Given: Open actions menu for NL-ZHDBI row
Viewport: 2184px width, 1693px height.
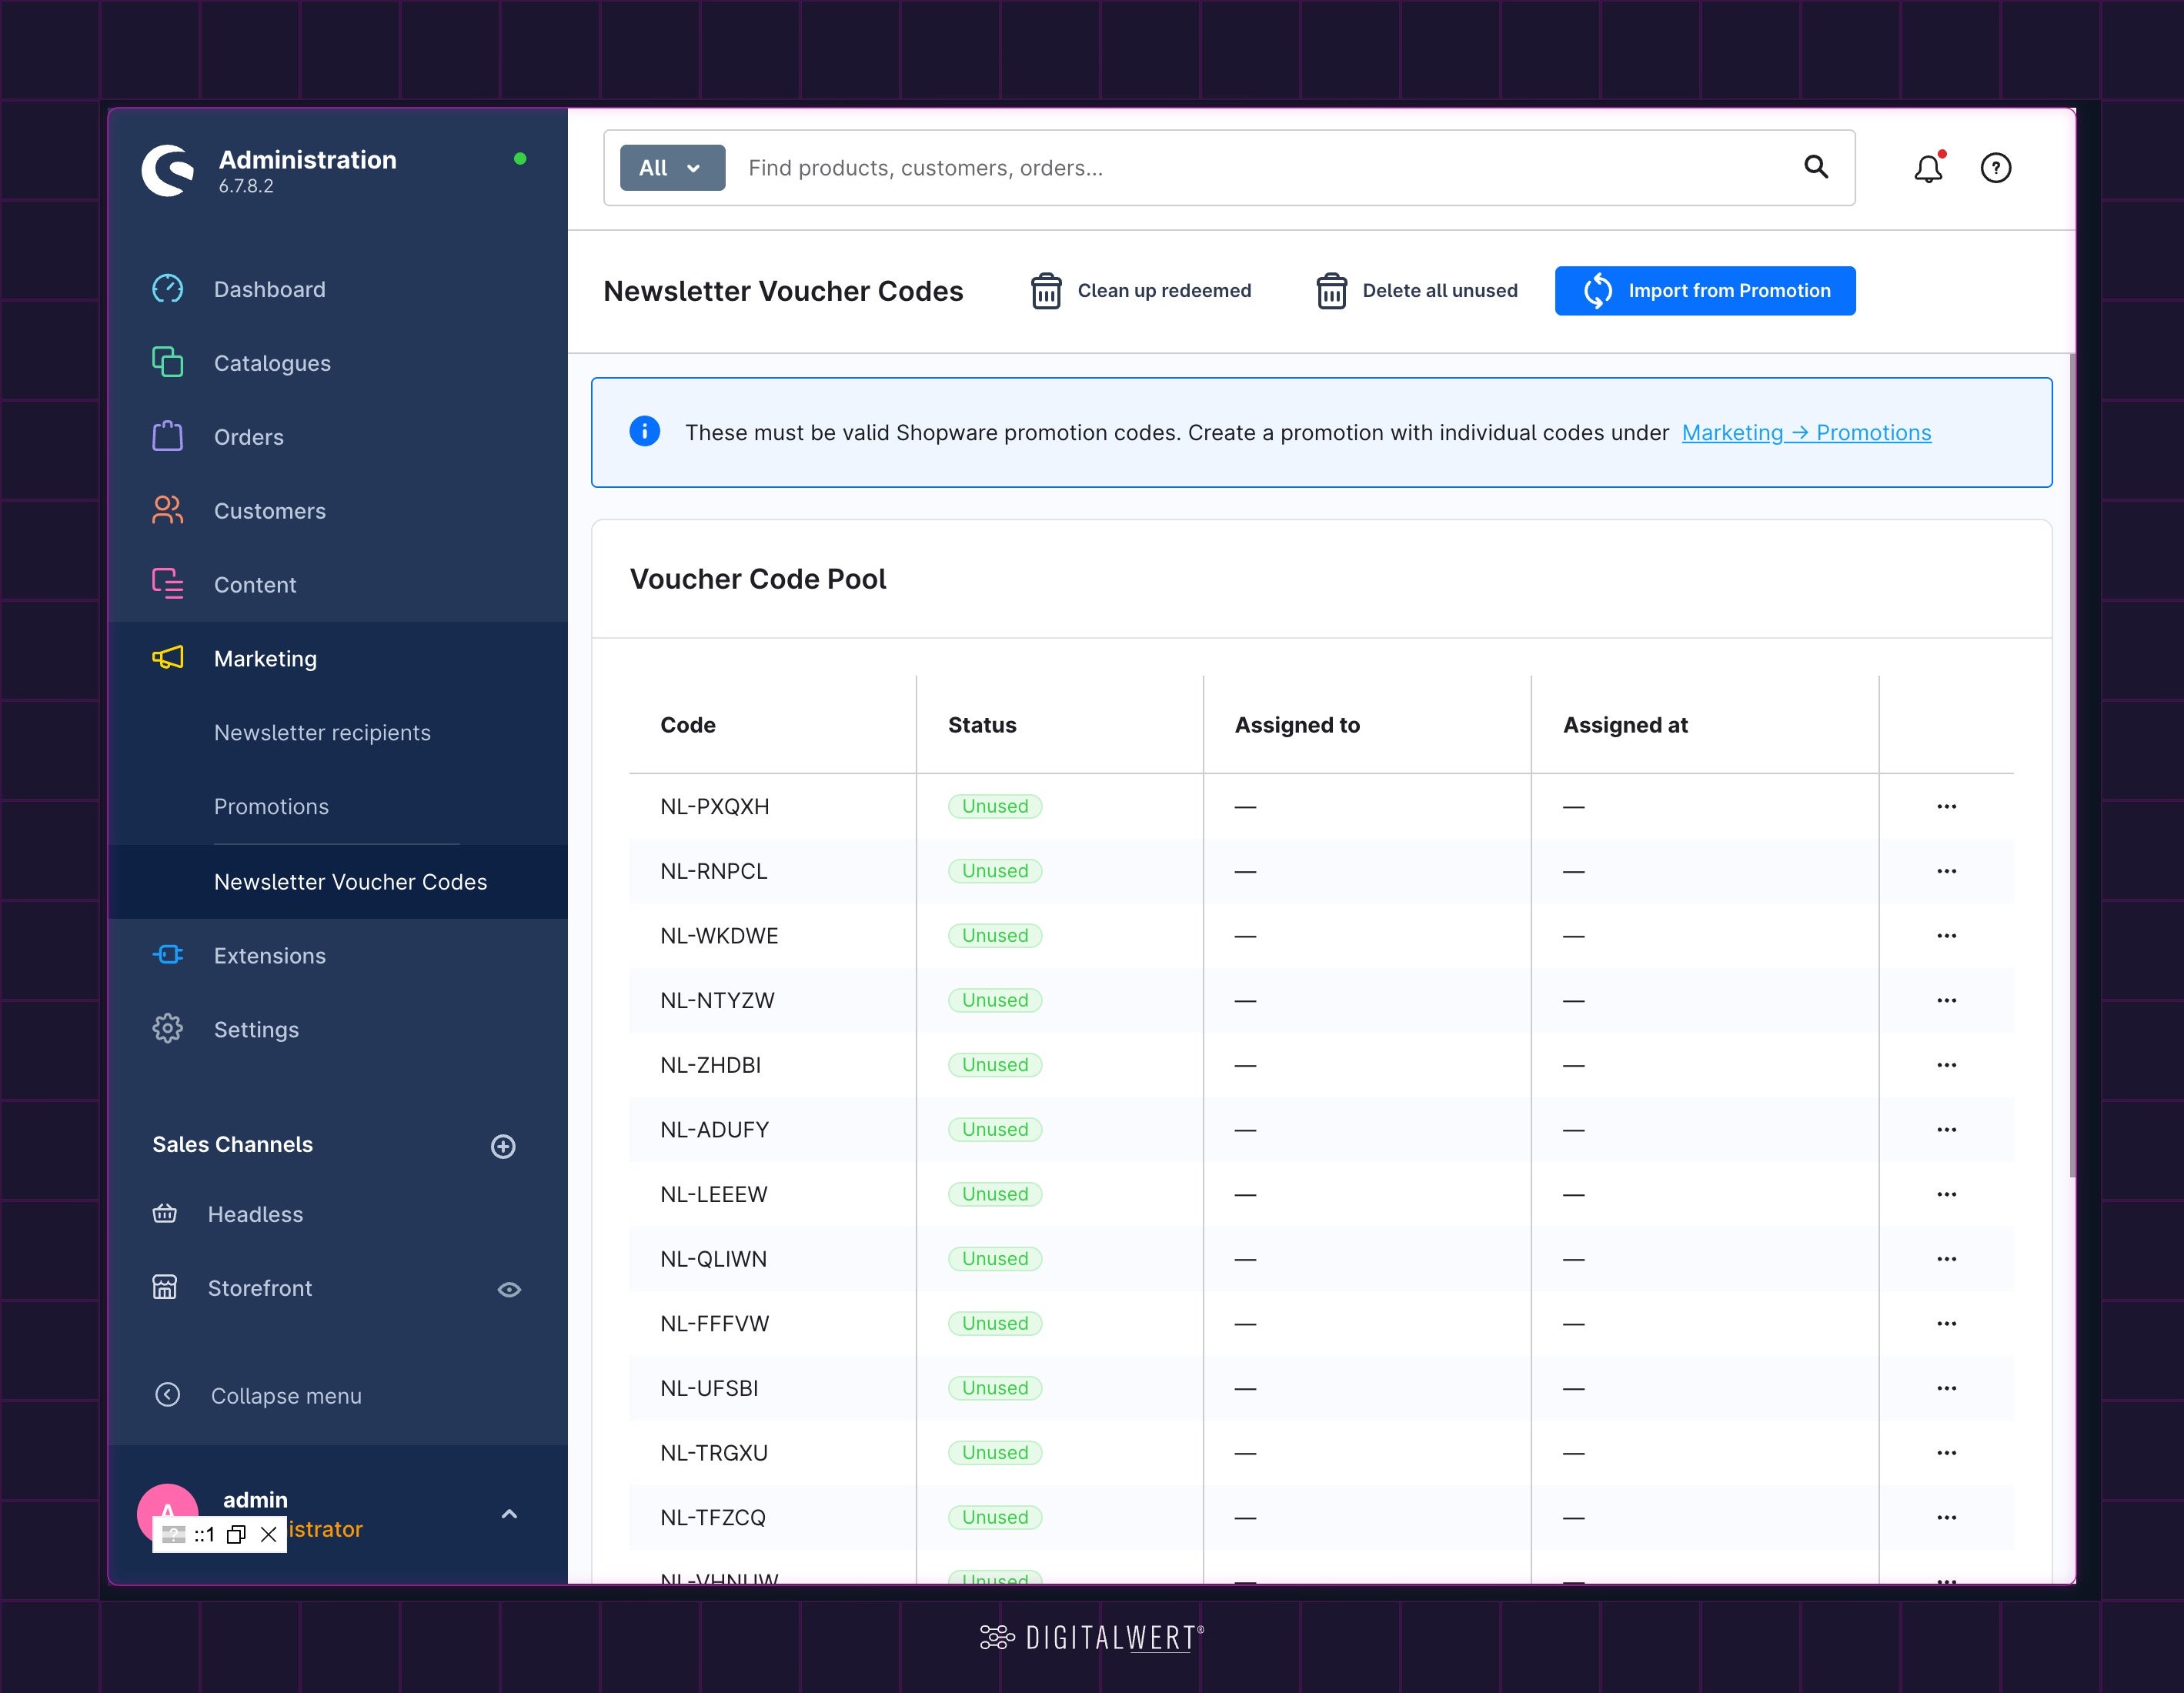Looking at the screenshot, I should click(1946, 1065).
